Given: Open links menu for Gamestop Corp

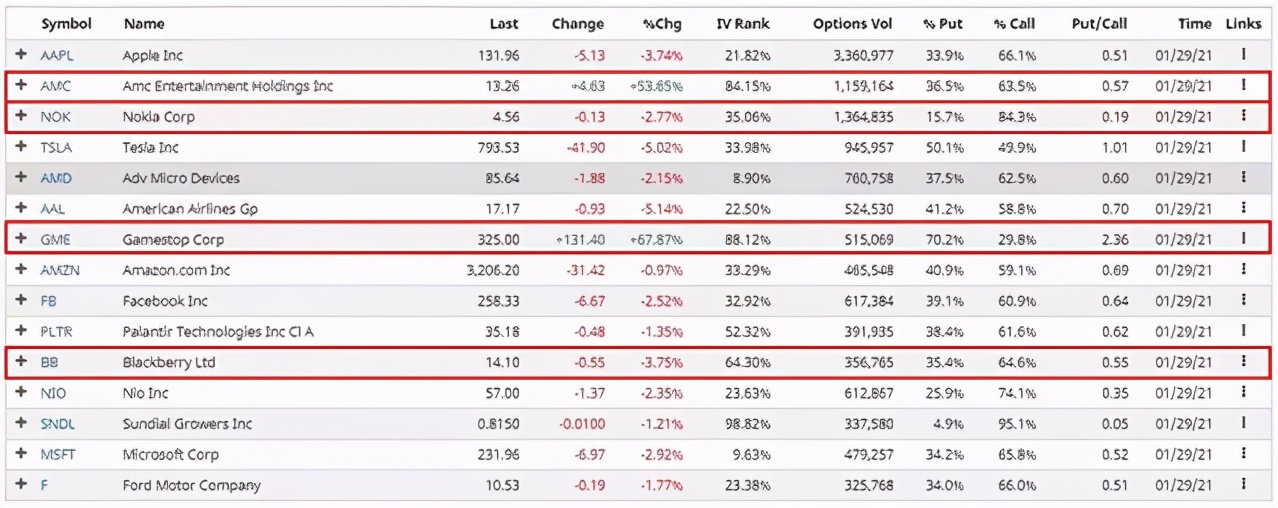Looking at the screenshot, I should click(1243, 239).
